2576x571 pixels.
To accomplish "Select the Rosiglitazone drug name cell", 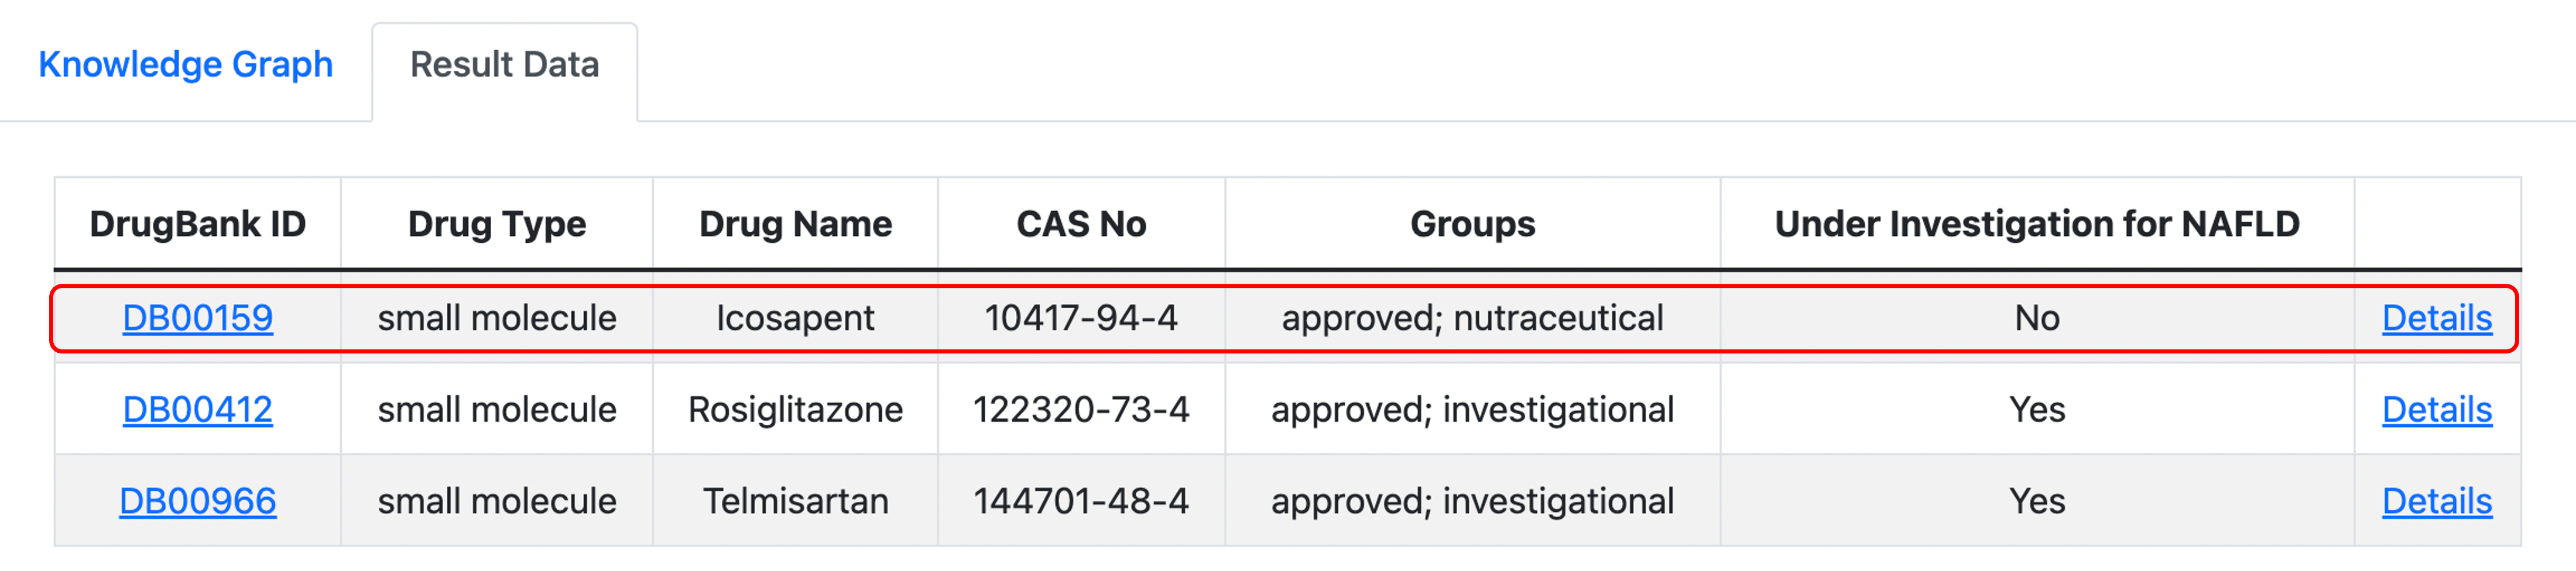I will (x=795, y=409).
